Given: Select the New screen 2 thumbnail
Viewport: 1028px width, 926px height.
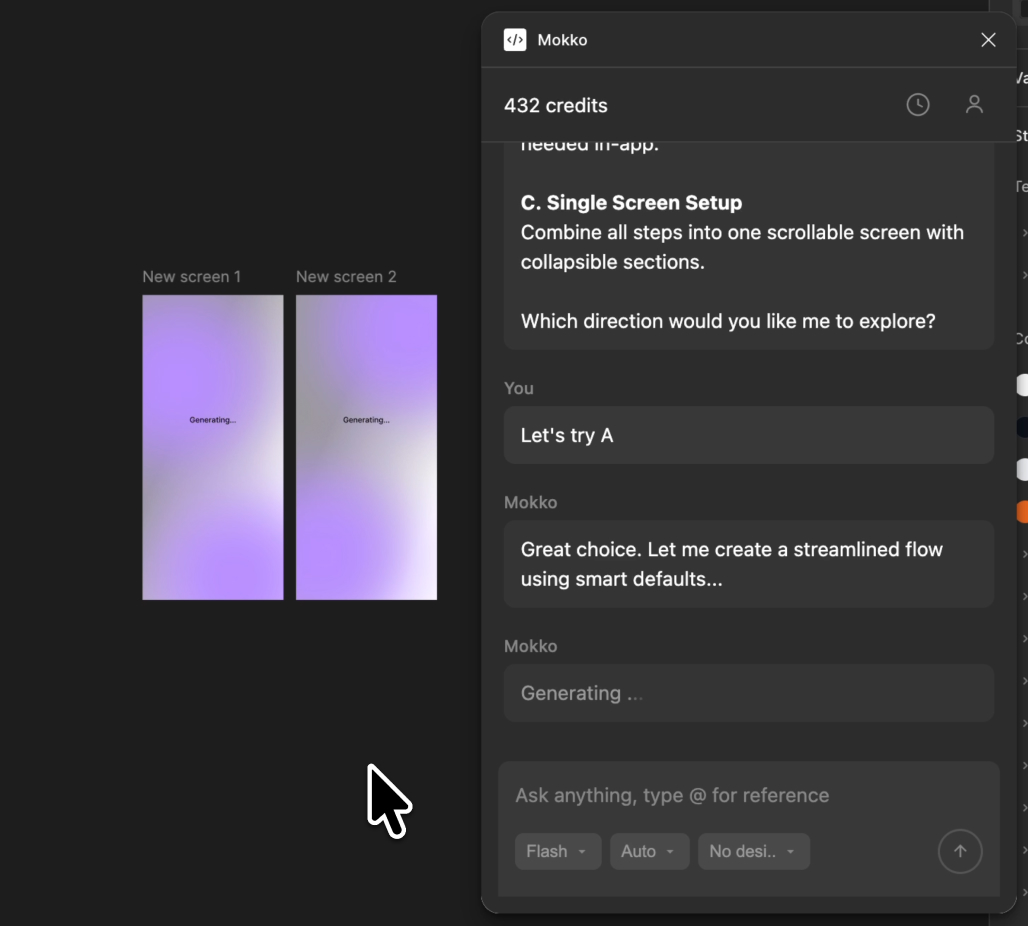Looking at the screenshot, I should pos(366,447).
